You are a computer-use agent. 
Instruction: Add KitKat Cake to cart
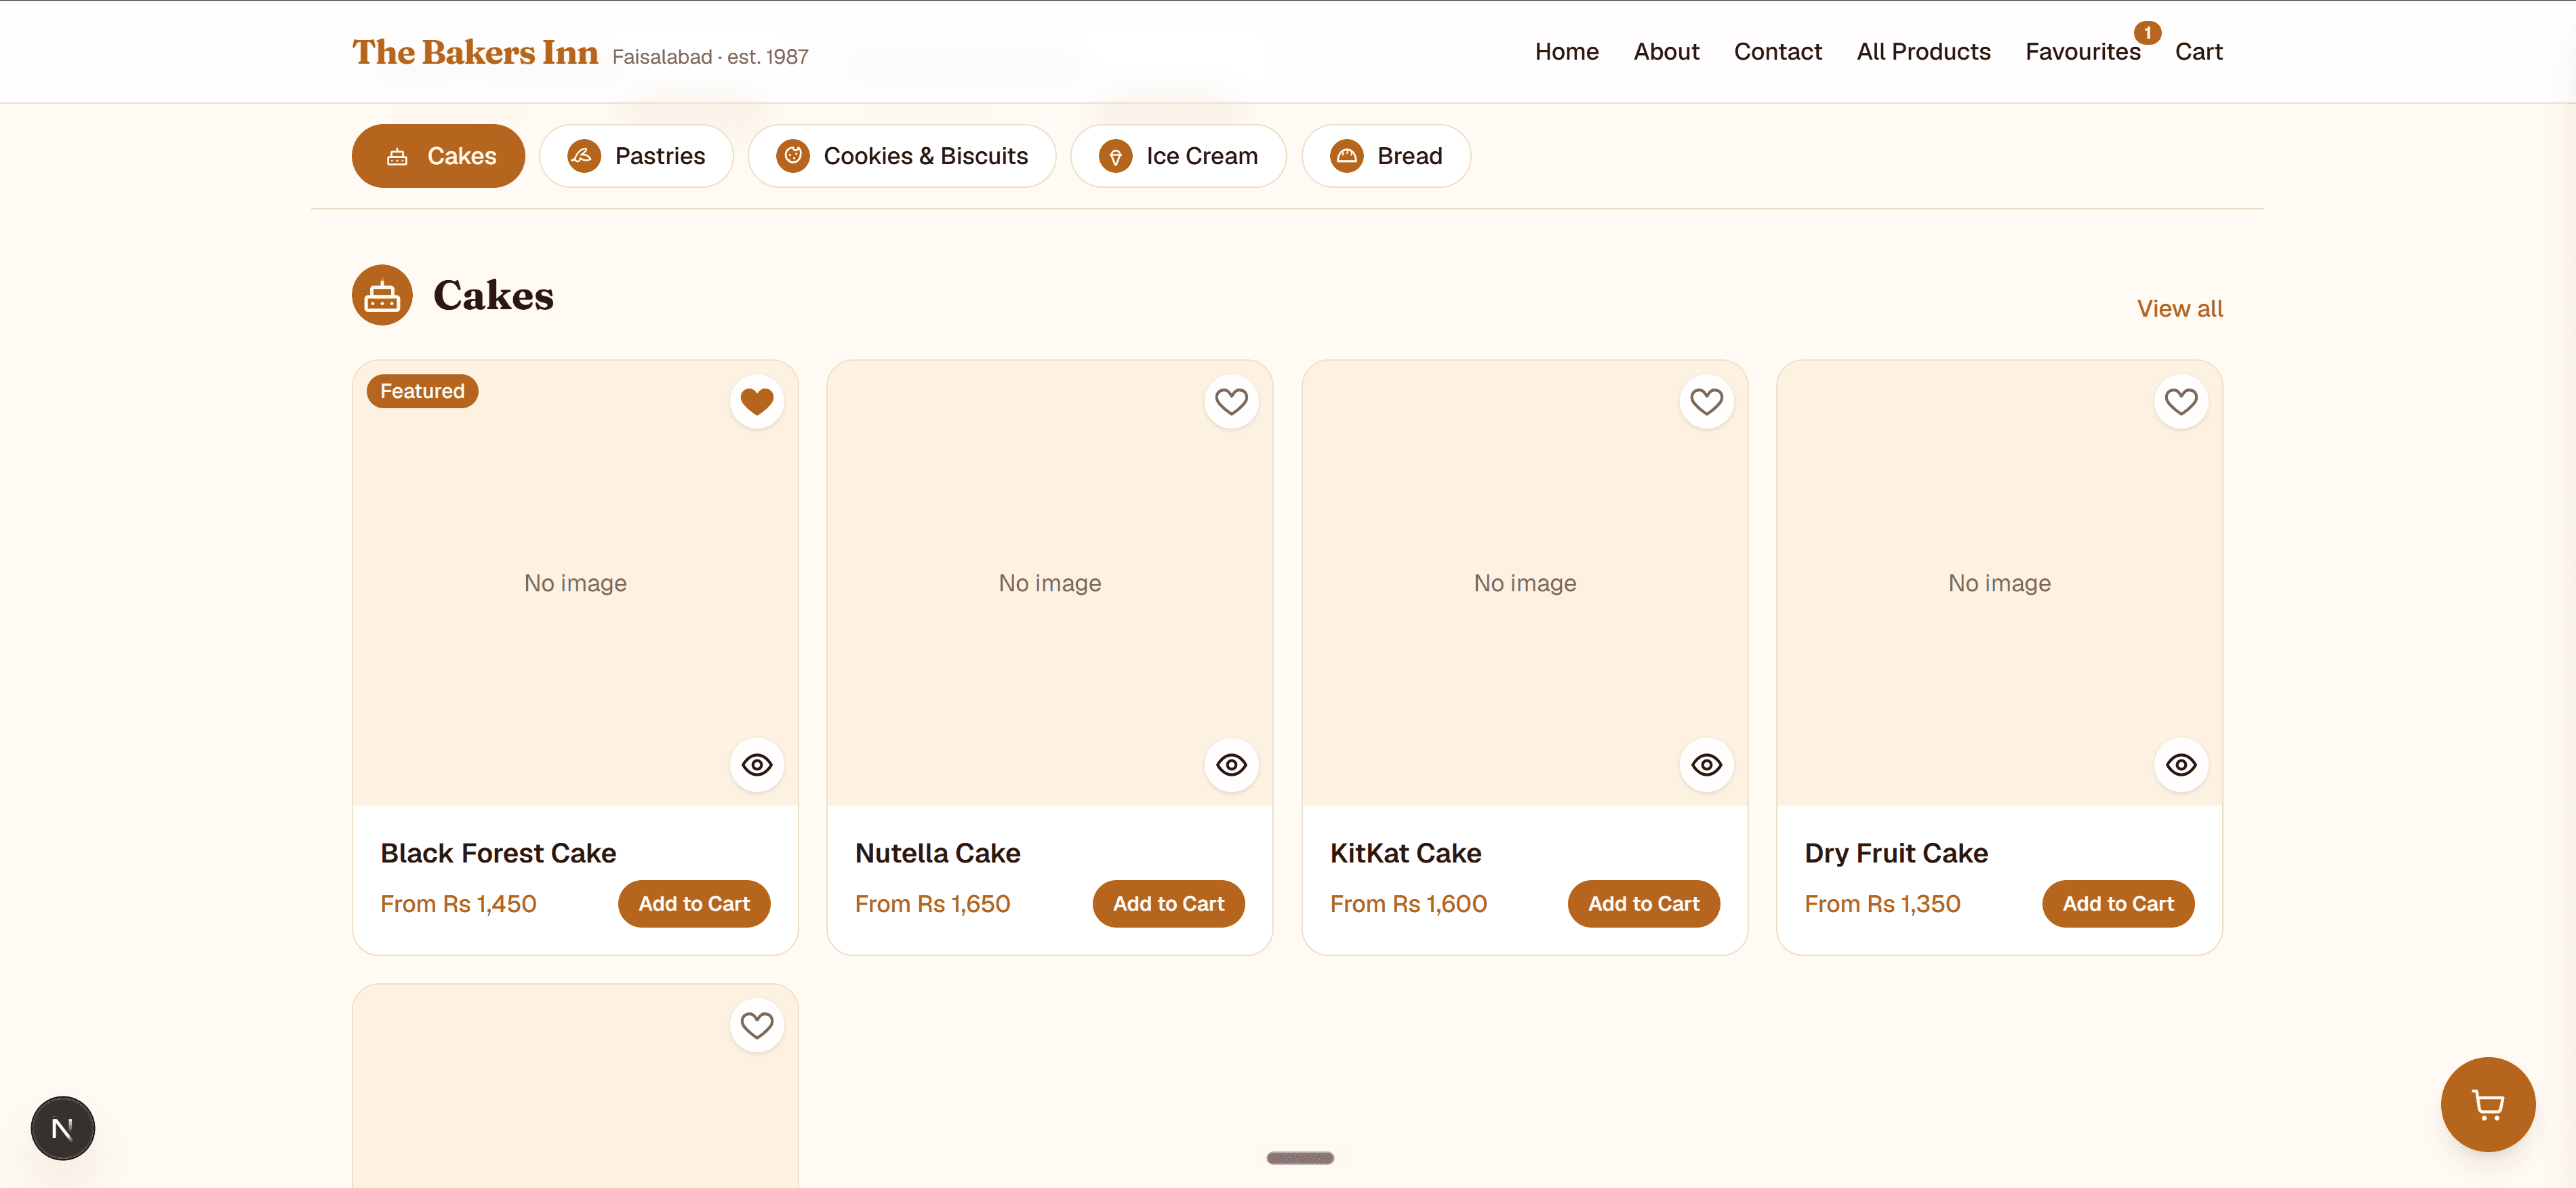click(1643, 904)
